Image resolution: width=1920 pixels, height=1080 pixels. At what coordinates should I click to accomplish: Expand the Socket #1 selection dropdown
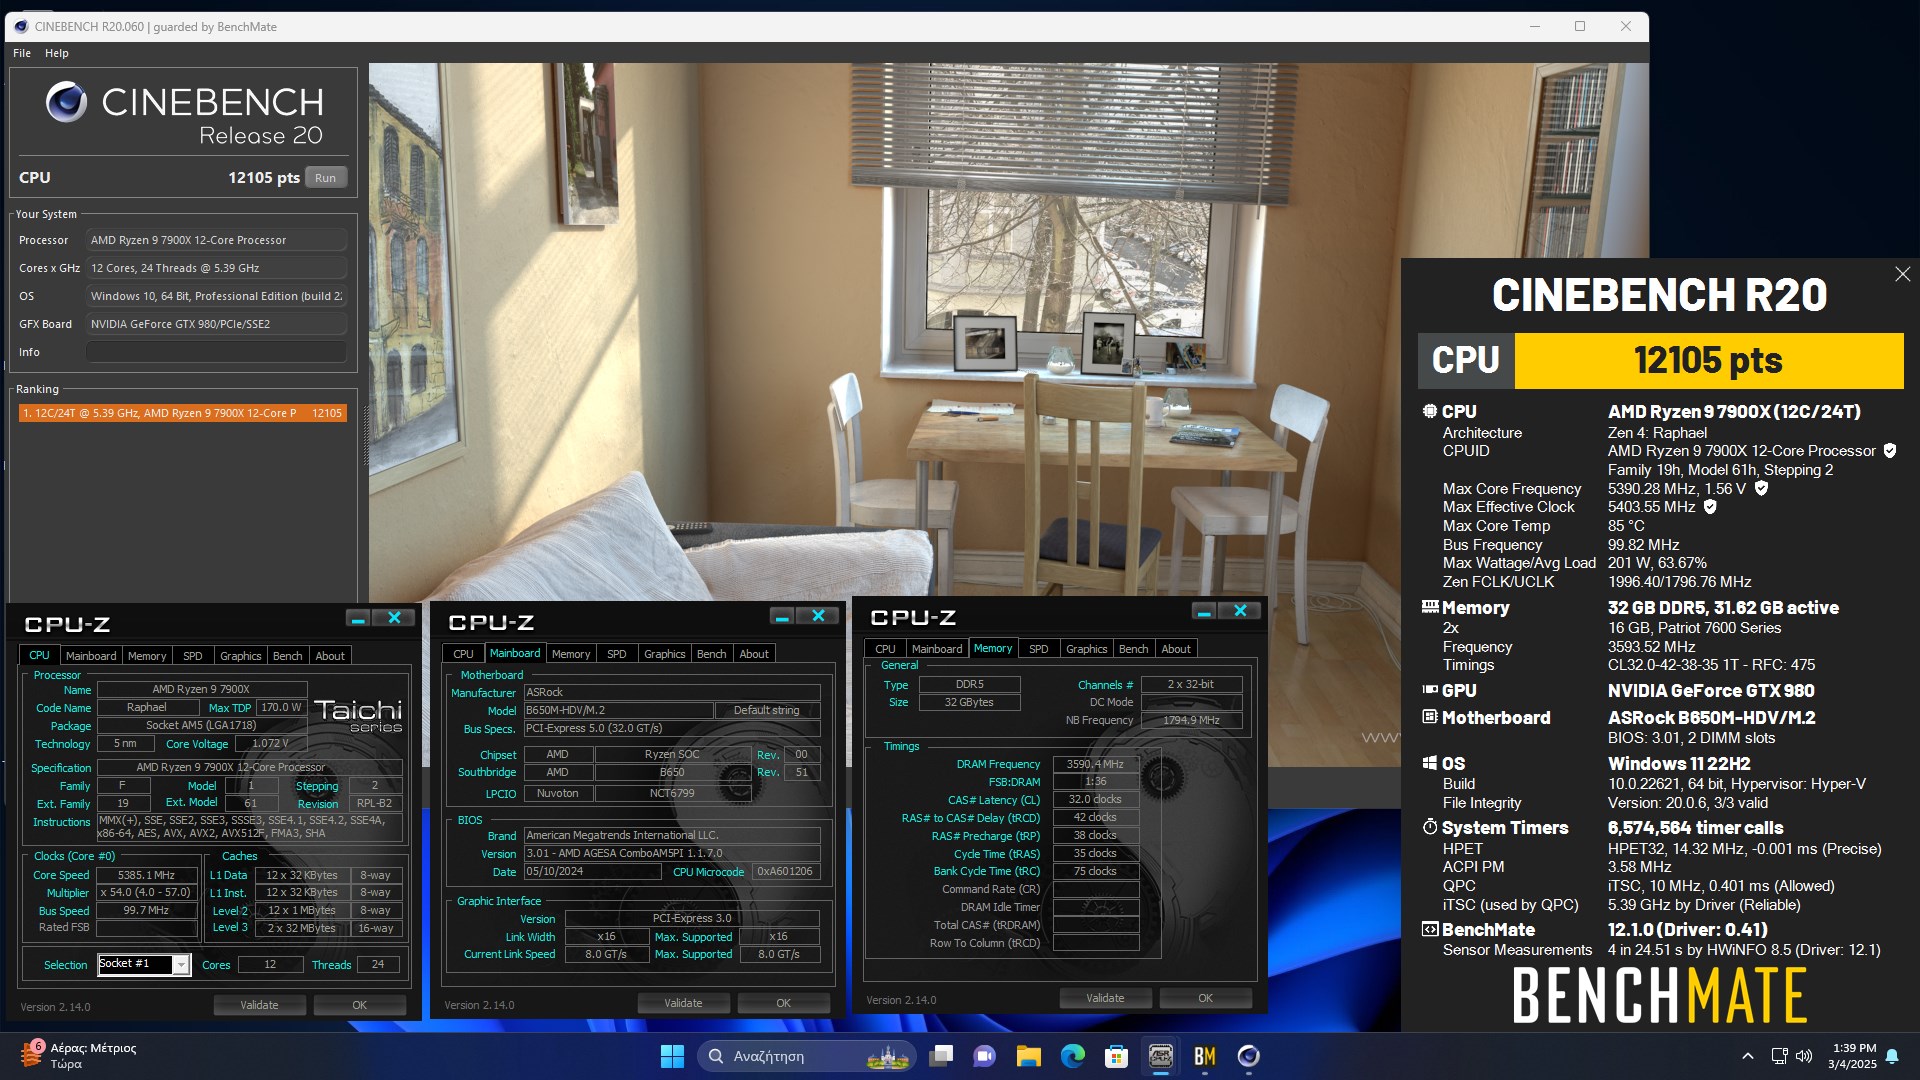pyautogui.click(x=181, y=965)
